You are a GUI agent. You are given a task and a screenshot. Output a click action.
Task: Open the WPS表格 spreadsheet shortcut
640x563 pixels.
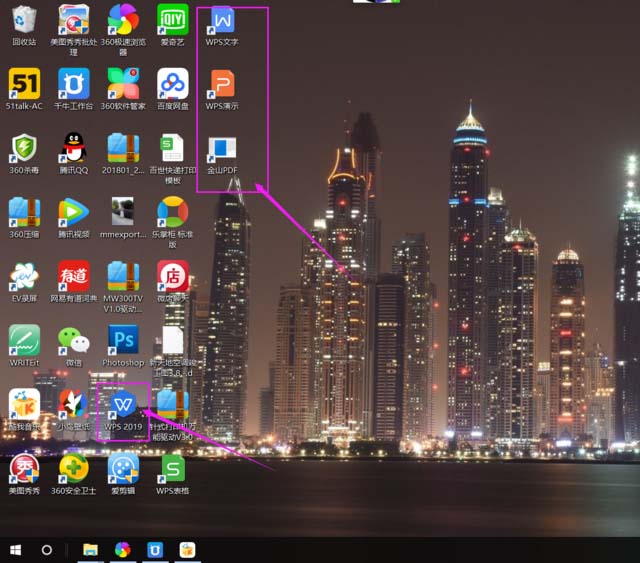click(173, 468)
